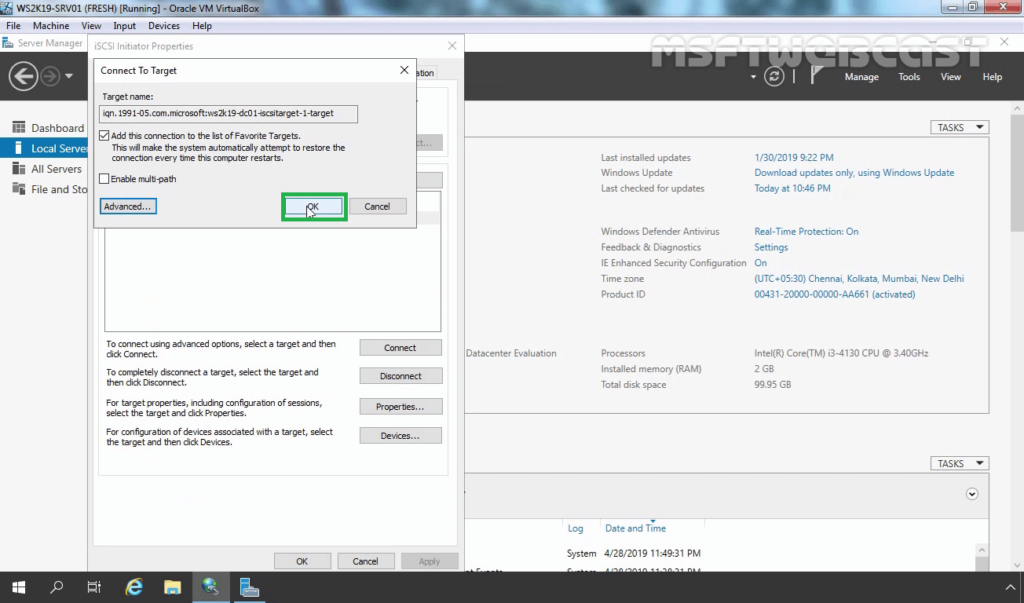The image size is (1024, 603).
Task: Open Task View on taskbar
Action: tap(94, 587)
